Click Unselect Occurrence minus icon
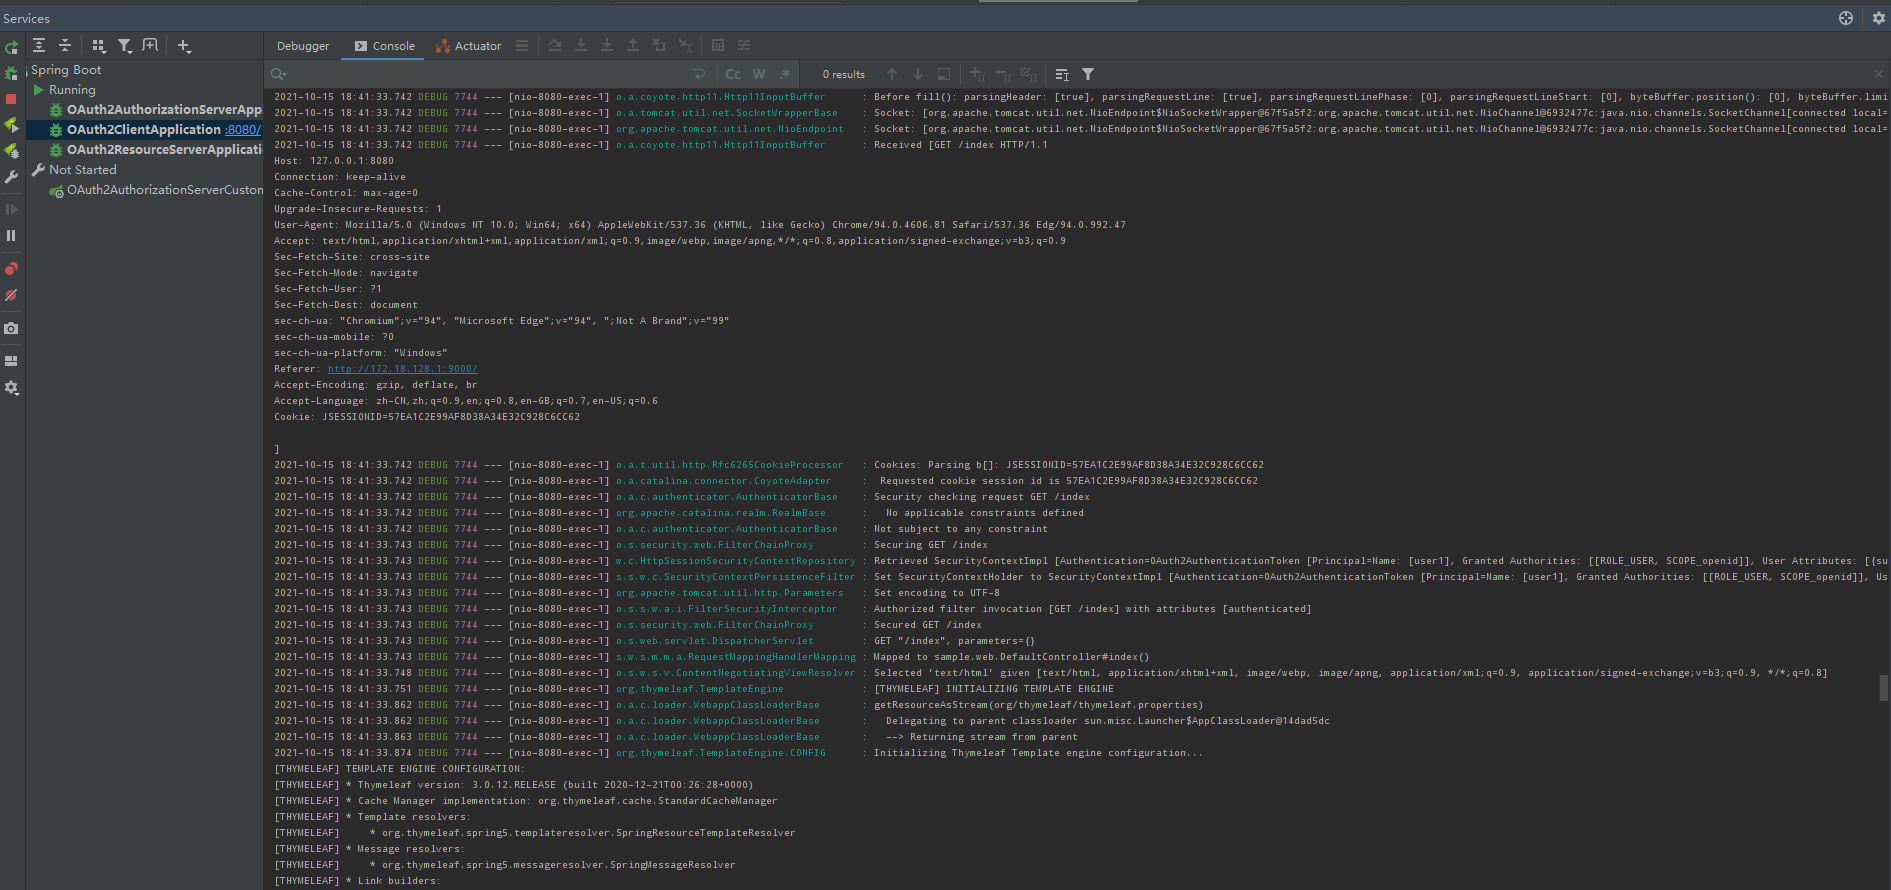Screen dimensions: 1891x890 pos(1003,74)
